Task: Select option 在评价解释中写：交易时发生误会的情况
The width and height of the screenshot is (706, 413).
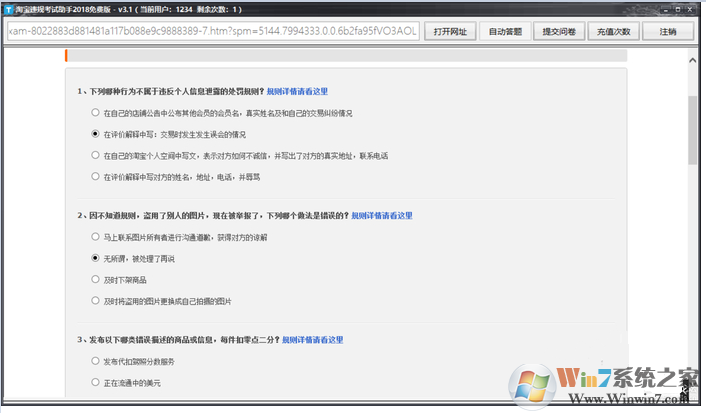Action: [95, 134]
